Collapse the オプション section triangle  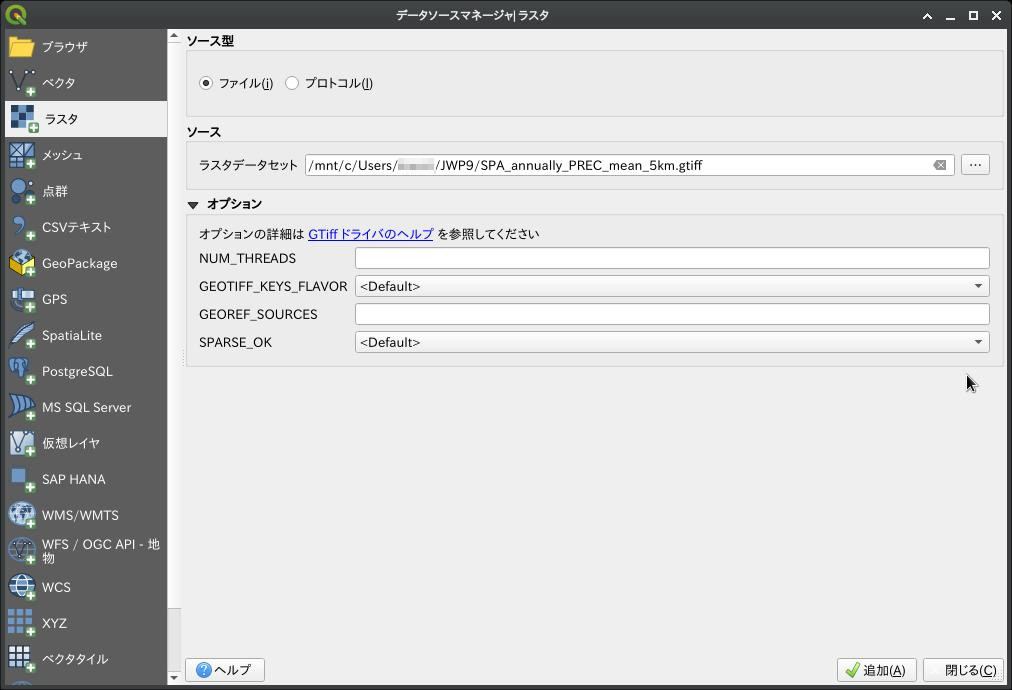193,205
